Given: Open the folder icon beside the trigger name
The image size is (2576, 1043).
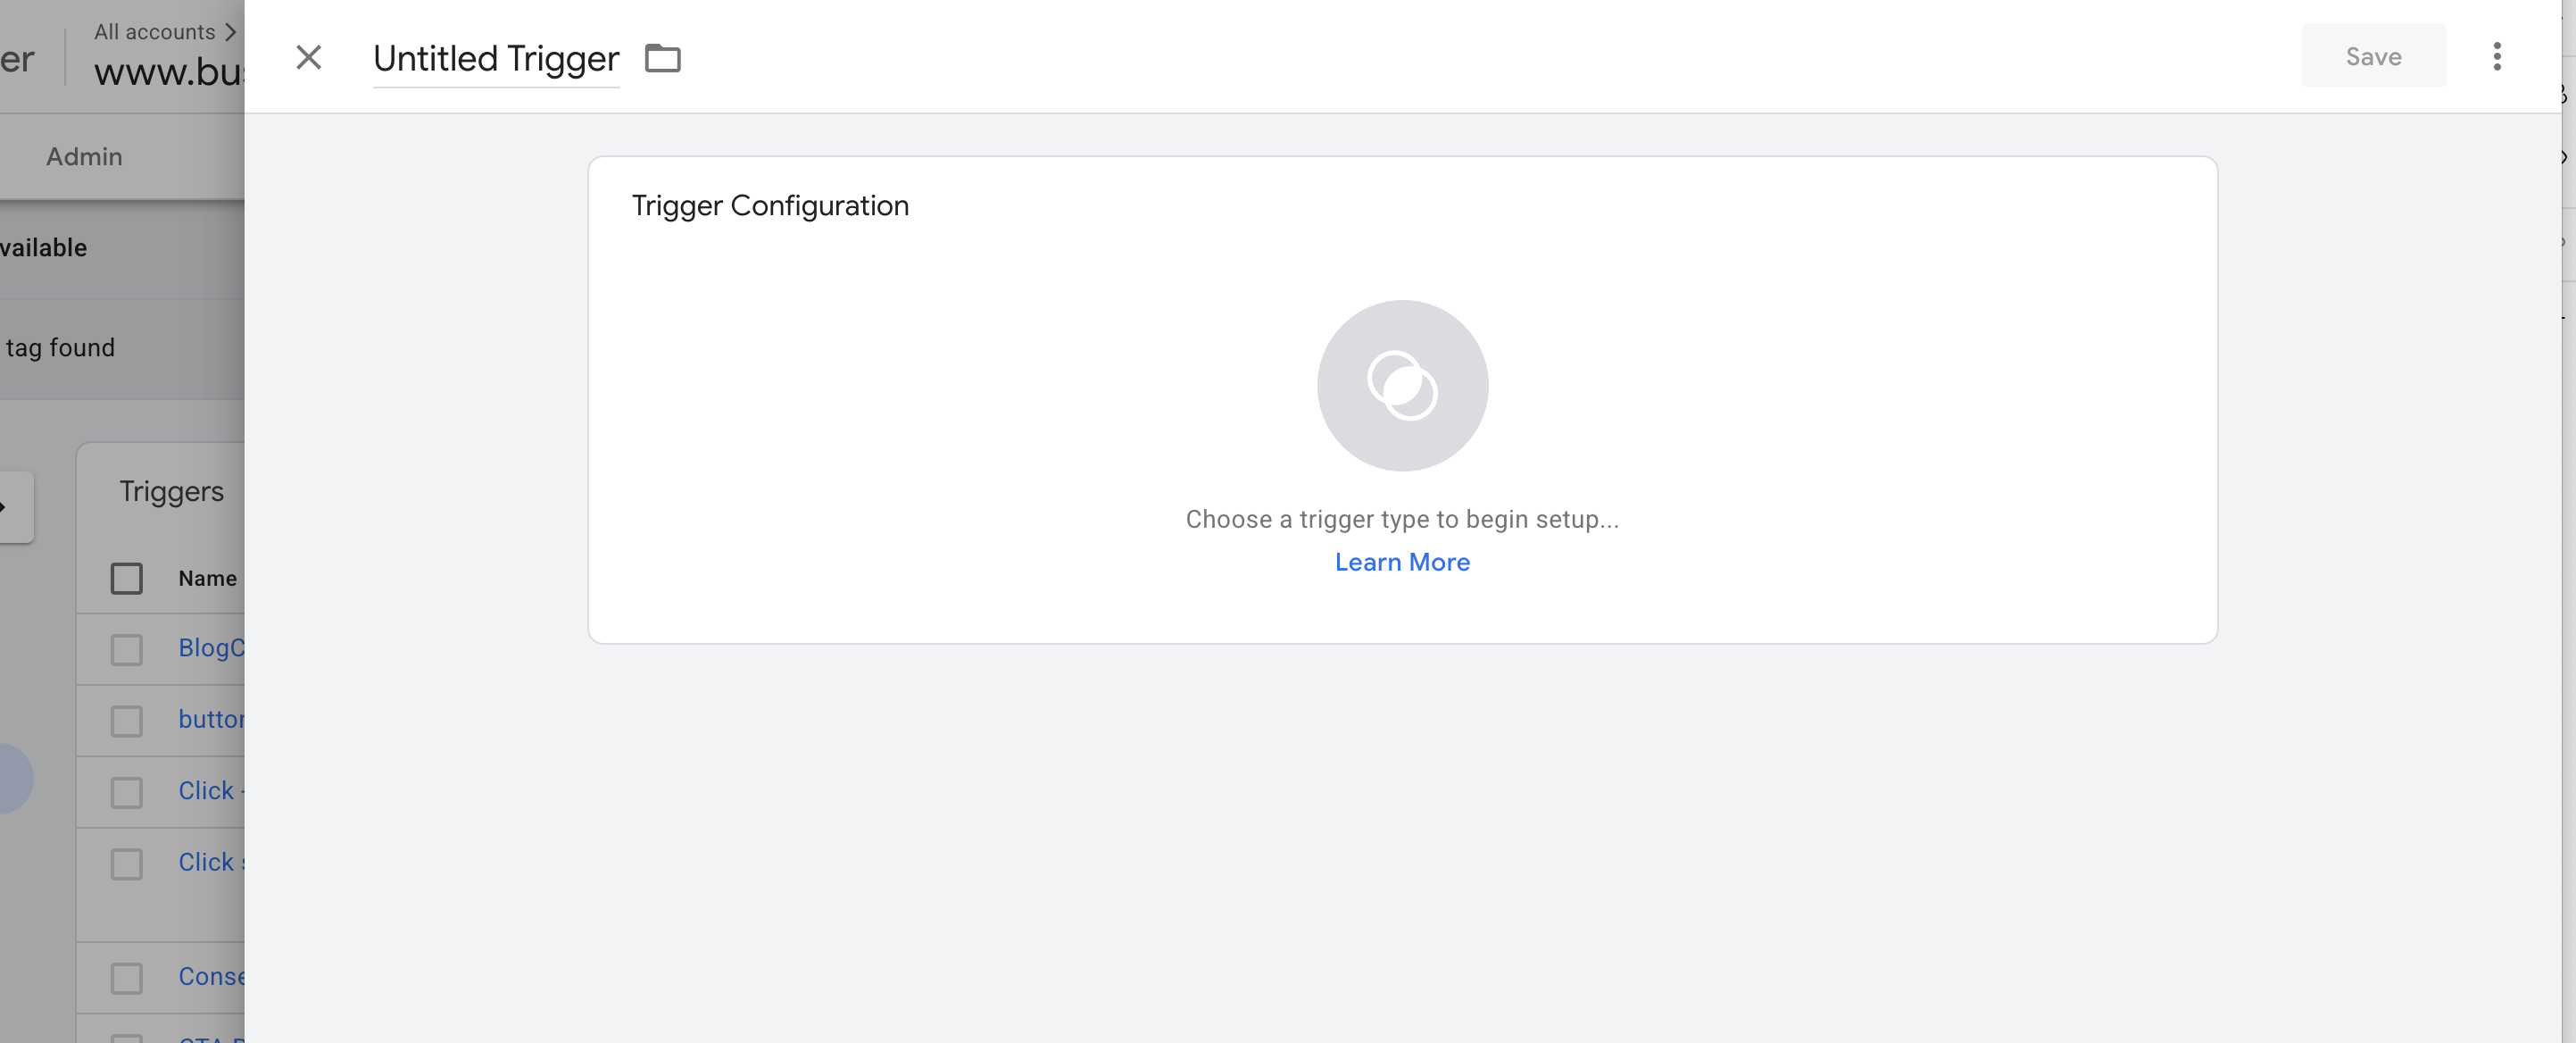Looking at the screenshot, I should tap(663, 58).
